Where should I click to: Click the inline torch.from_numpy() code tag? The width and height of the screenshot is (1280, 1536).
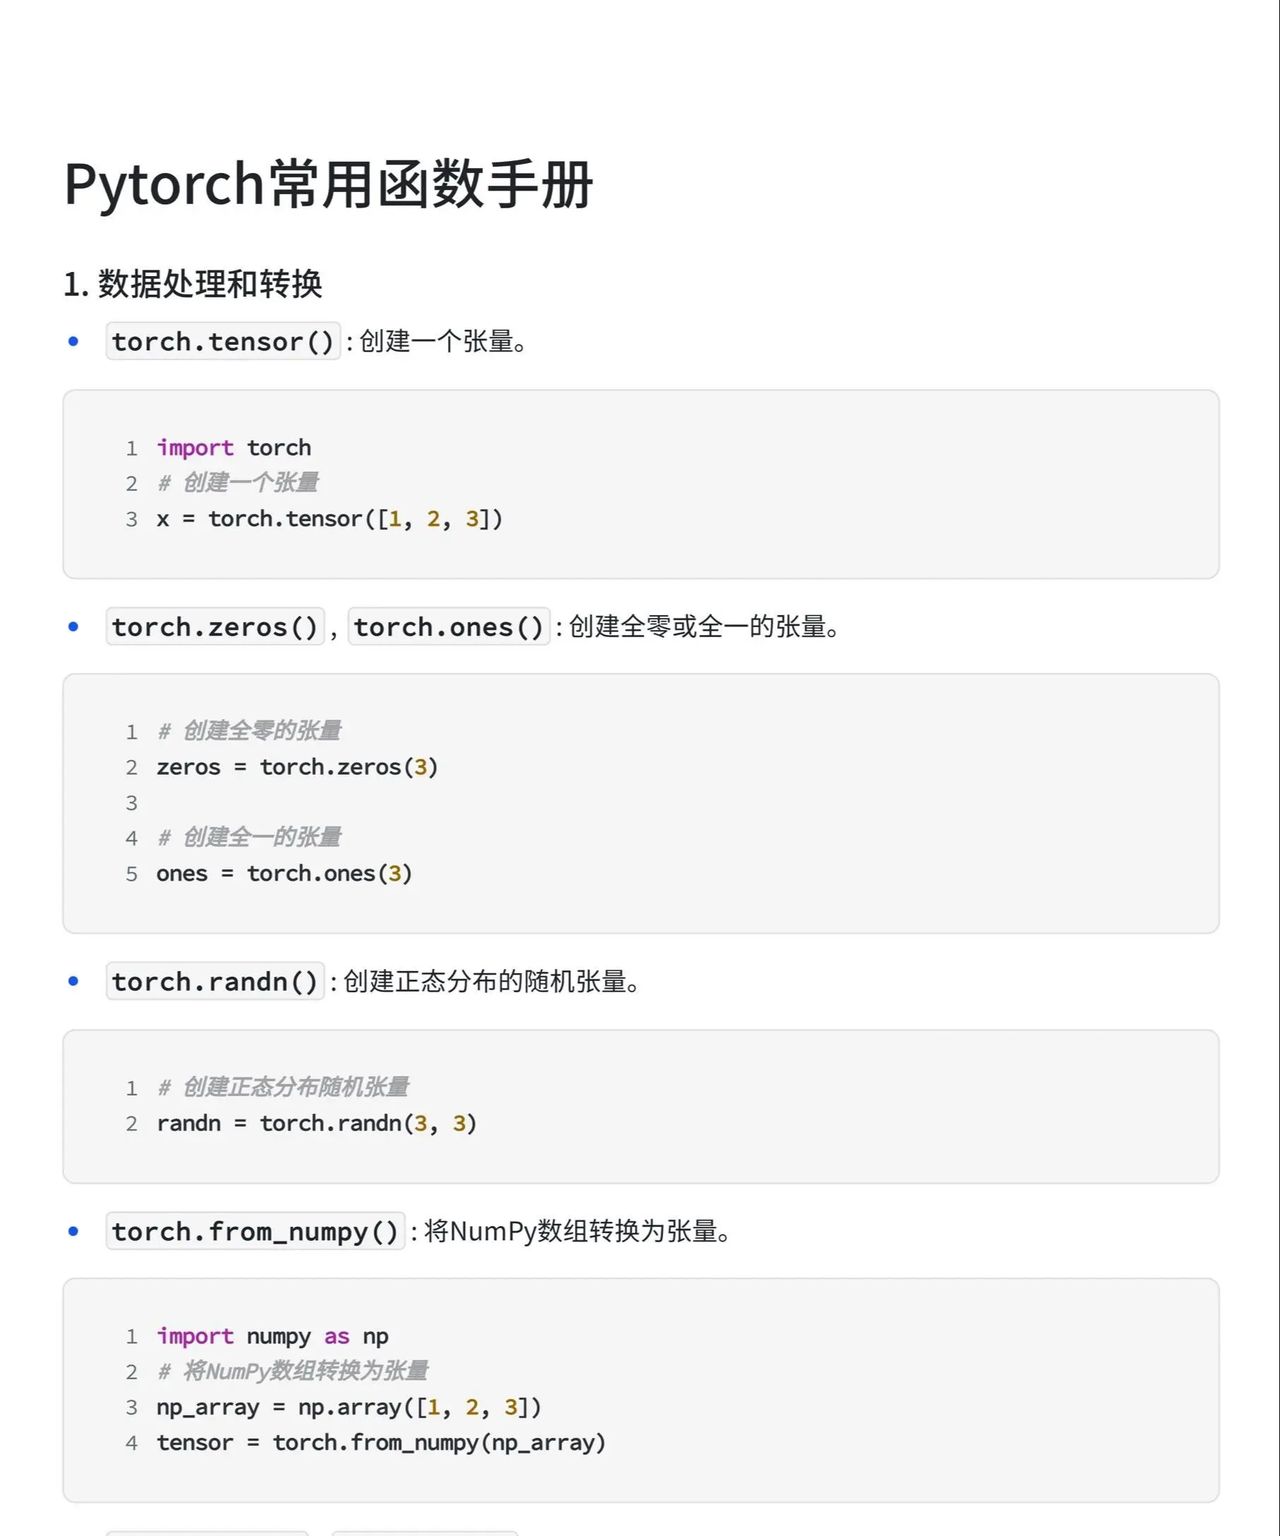[255, 1231]
